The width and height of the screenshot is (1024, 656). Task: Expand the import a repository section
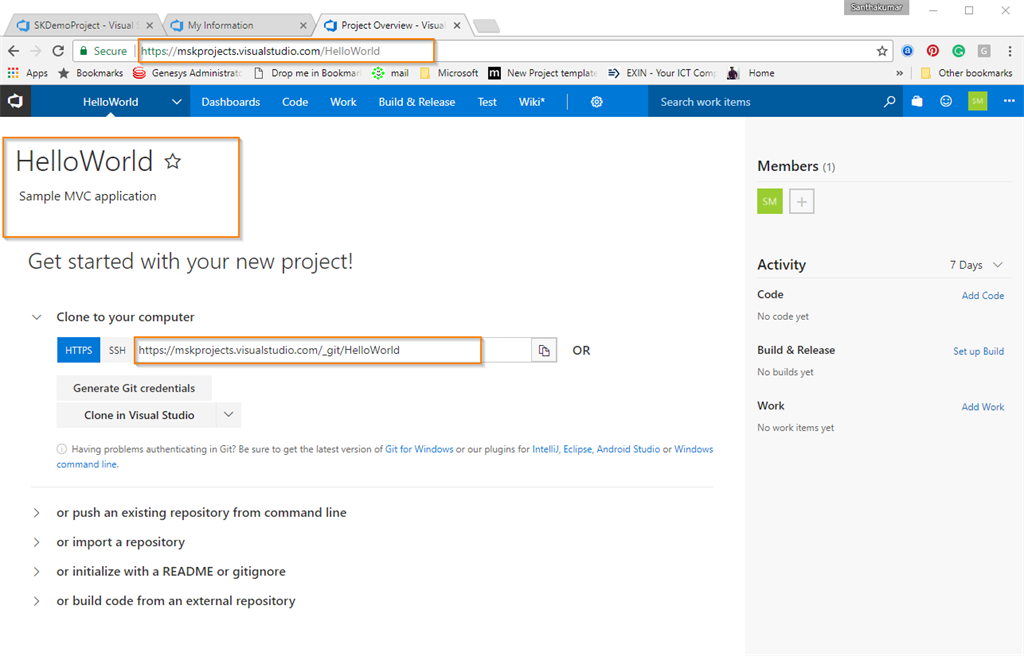point(37,542)
